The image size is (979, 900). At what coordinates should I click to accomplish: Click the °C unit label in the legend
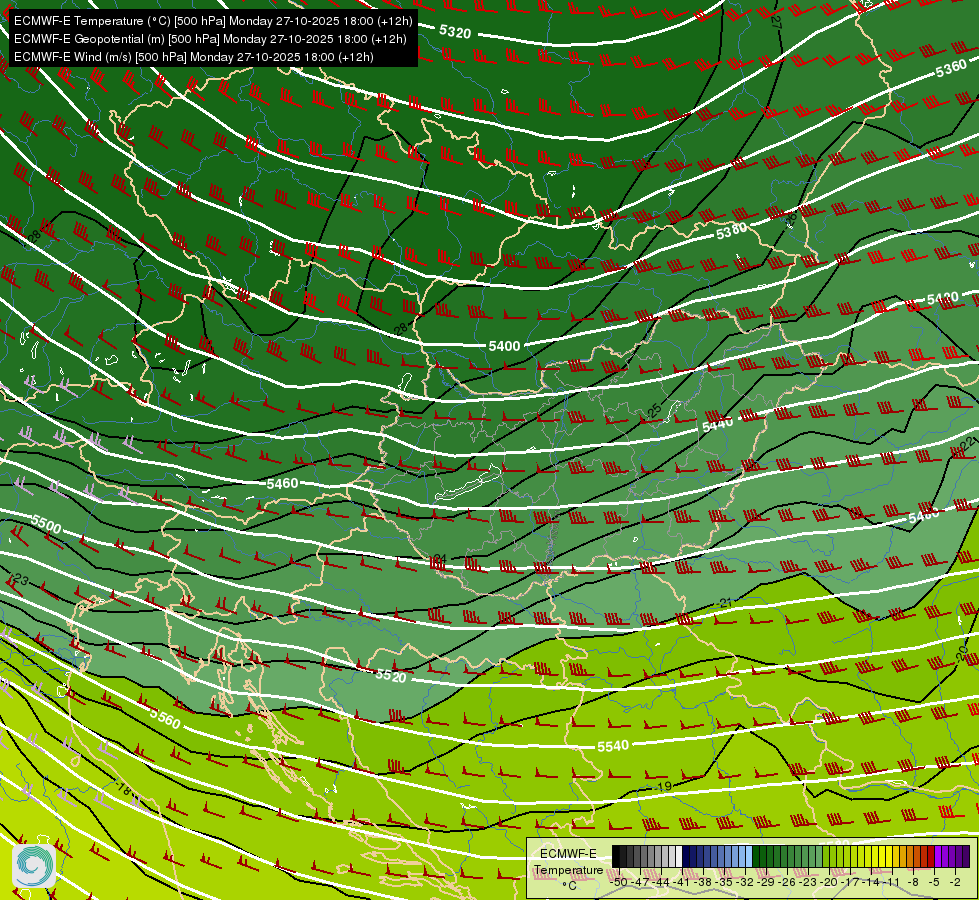pyautogui.click(x=569, y=886)
